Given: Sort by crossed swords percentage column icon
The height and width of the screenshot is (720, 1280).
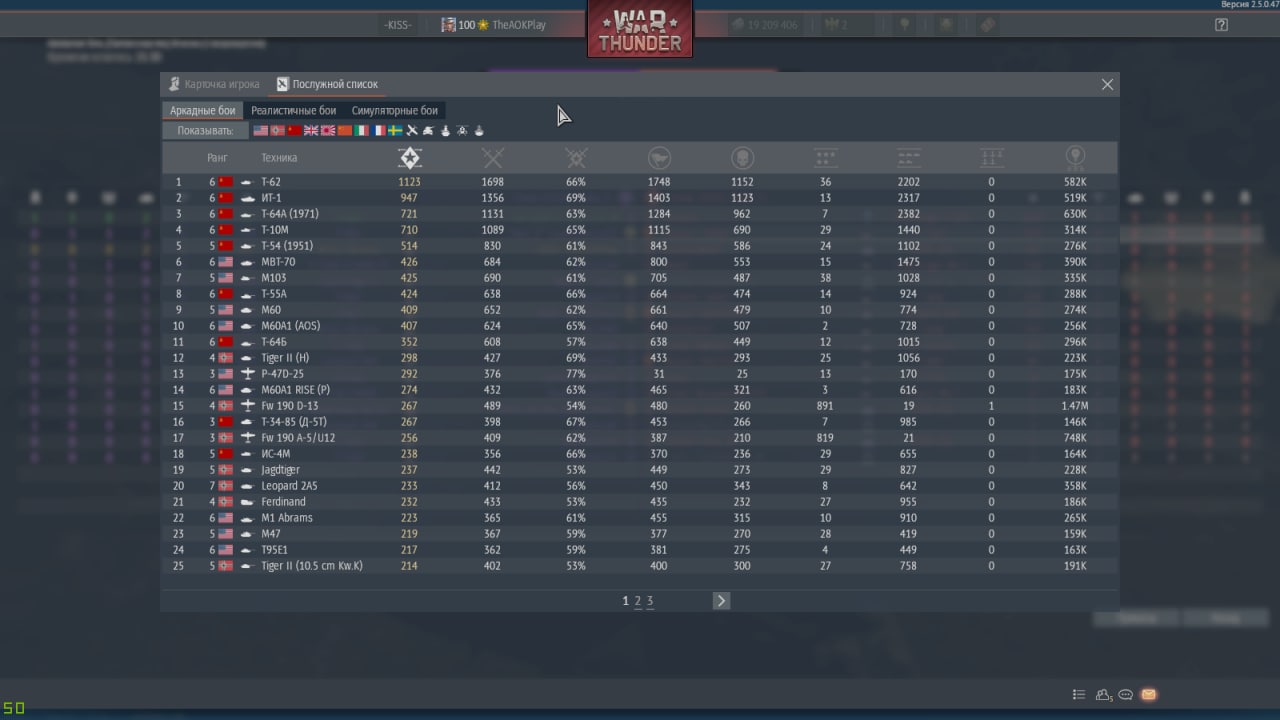Looking at the screenshot, I should (x=575, y=158).
